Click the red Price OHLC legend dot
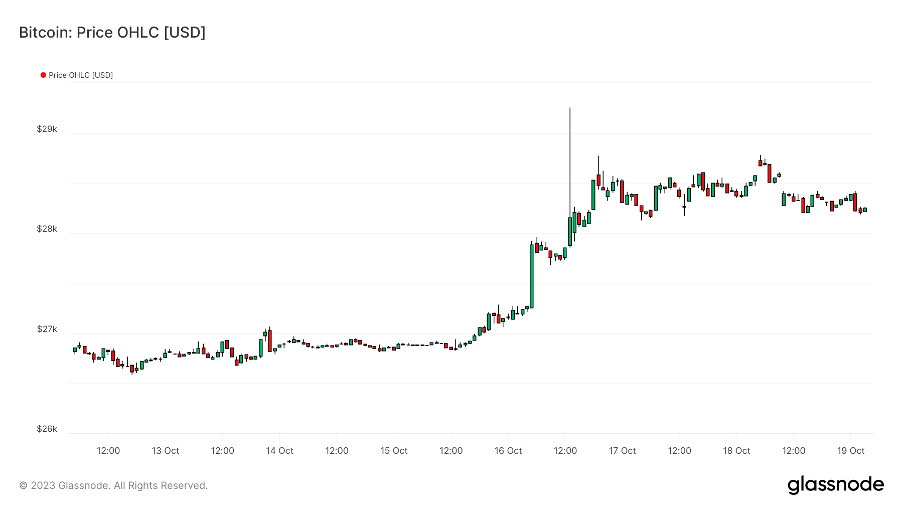The image size is (904, 508). tap(43, 75)
